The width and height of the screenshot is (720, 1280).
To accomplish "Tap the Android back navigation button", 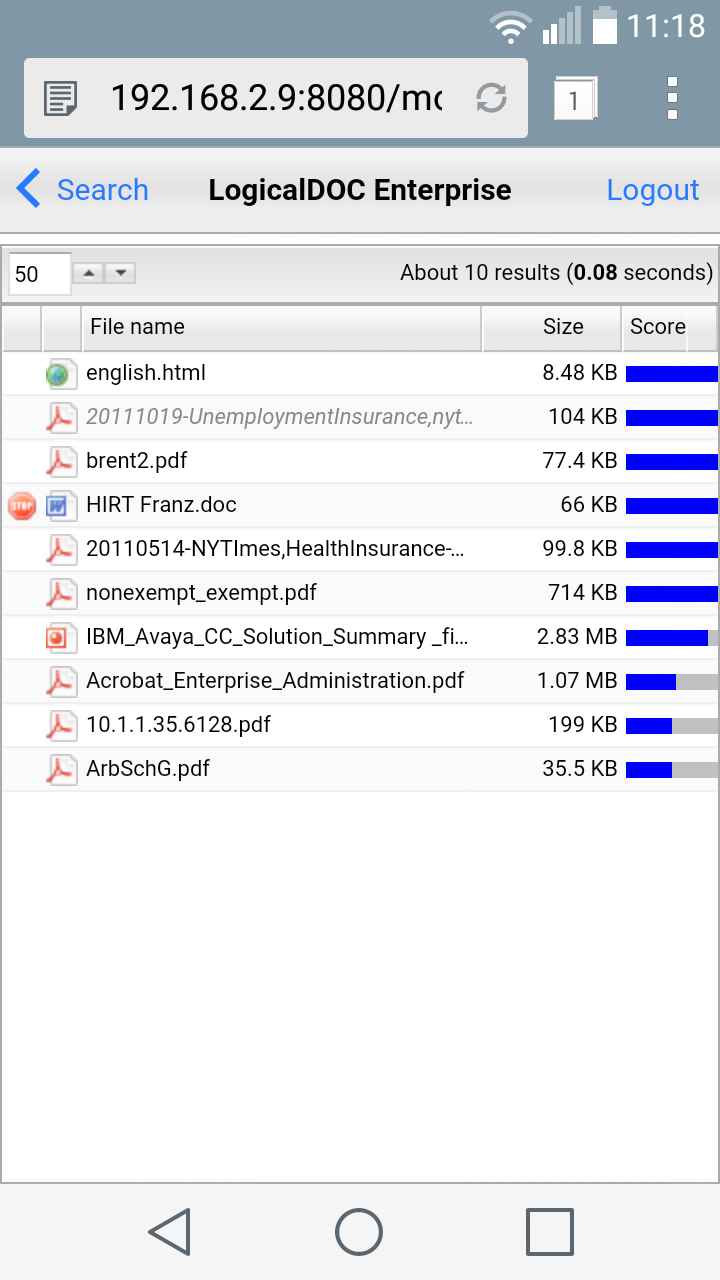I will [x=169, y=1231].
